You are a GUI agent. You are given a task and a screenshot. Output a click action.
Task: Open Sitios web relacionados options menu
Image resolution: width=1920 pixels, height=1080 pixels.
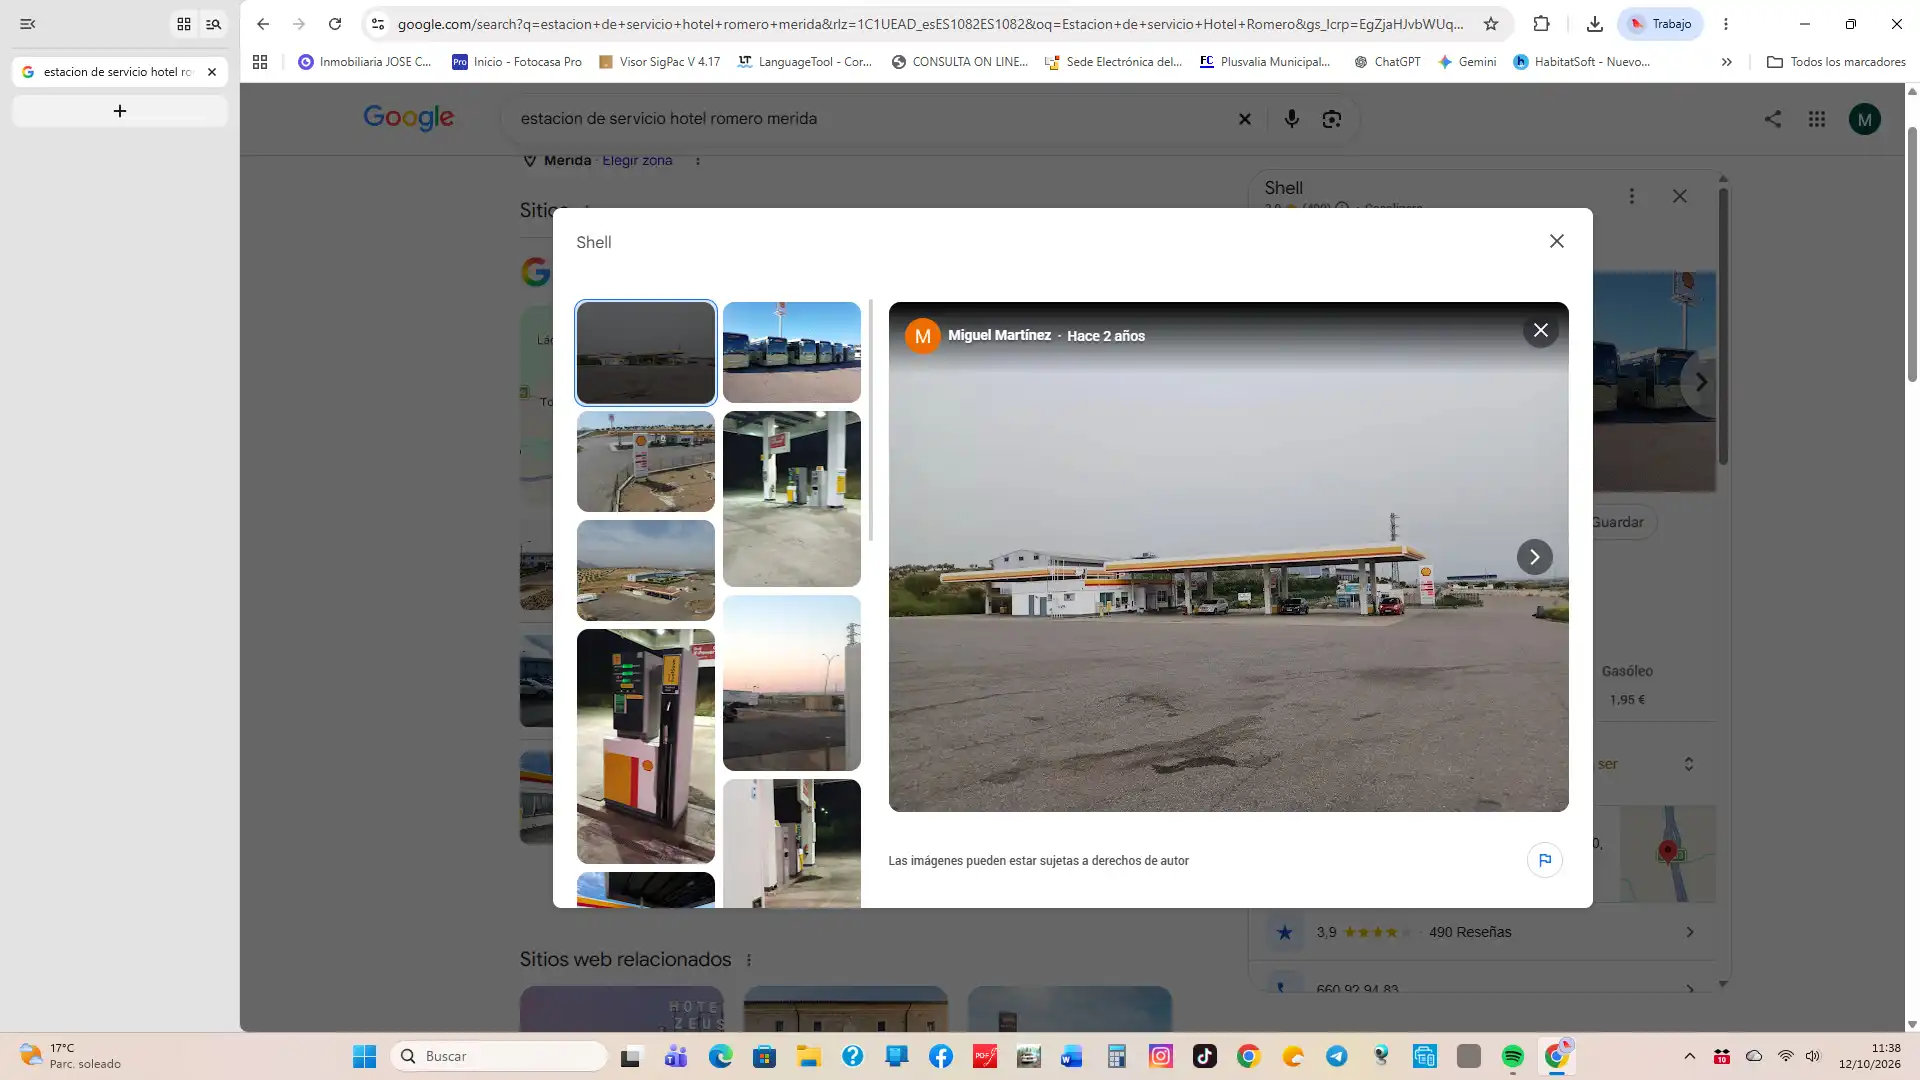(749, 960)
